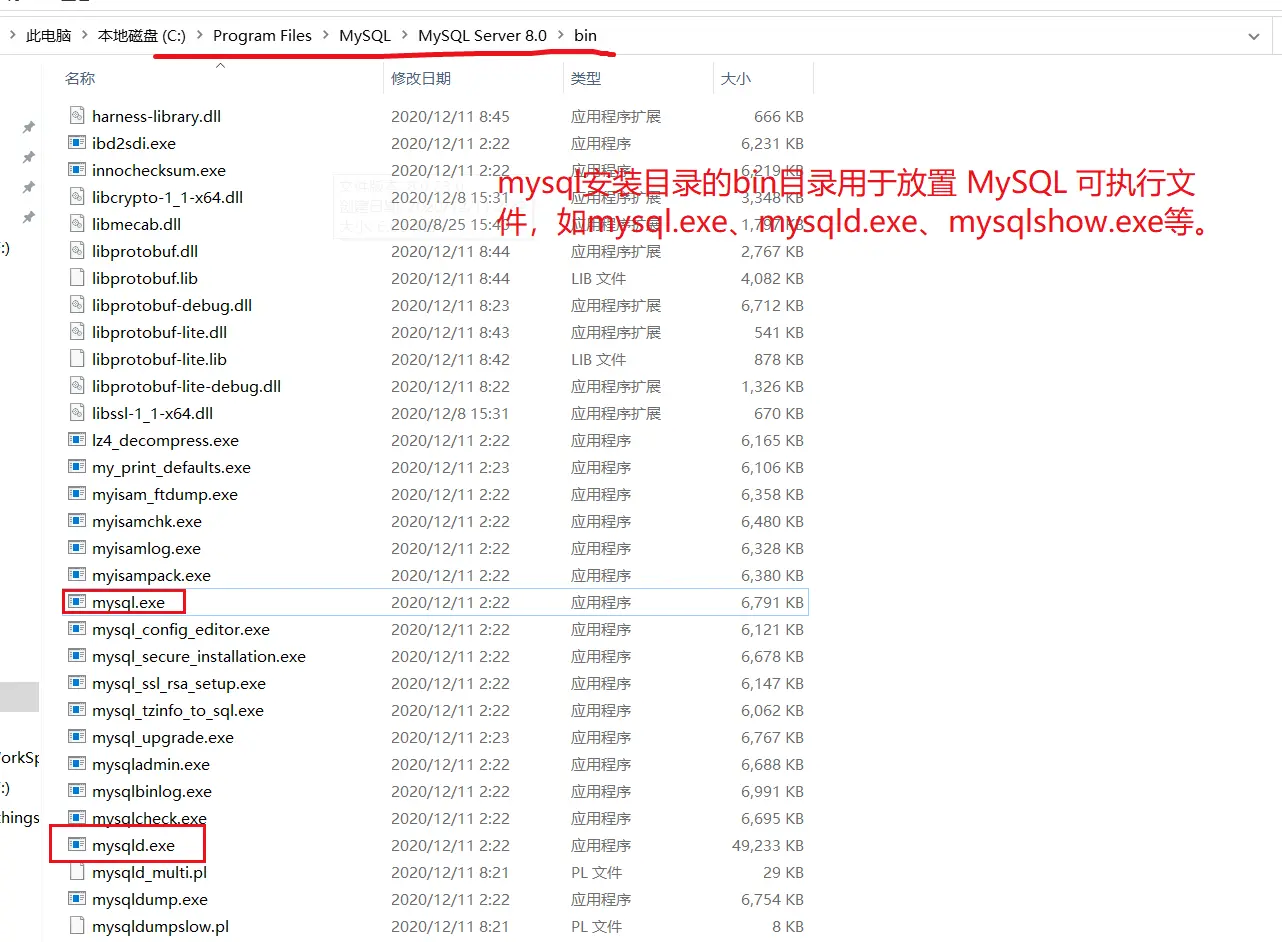Select the mysql_ssl_rsa_setup.exe file name
The height and width of the screenshot is (942, 1282).
click(179, 683)
